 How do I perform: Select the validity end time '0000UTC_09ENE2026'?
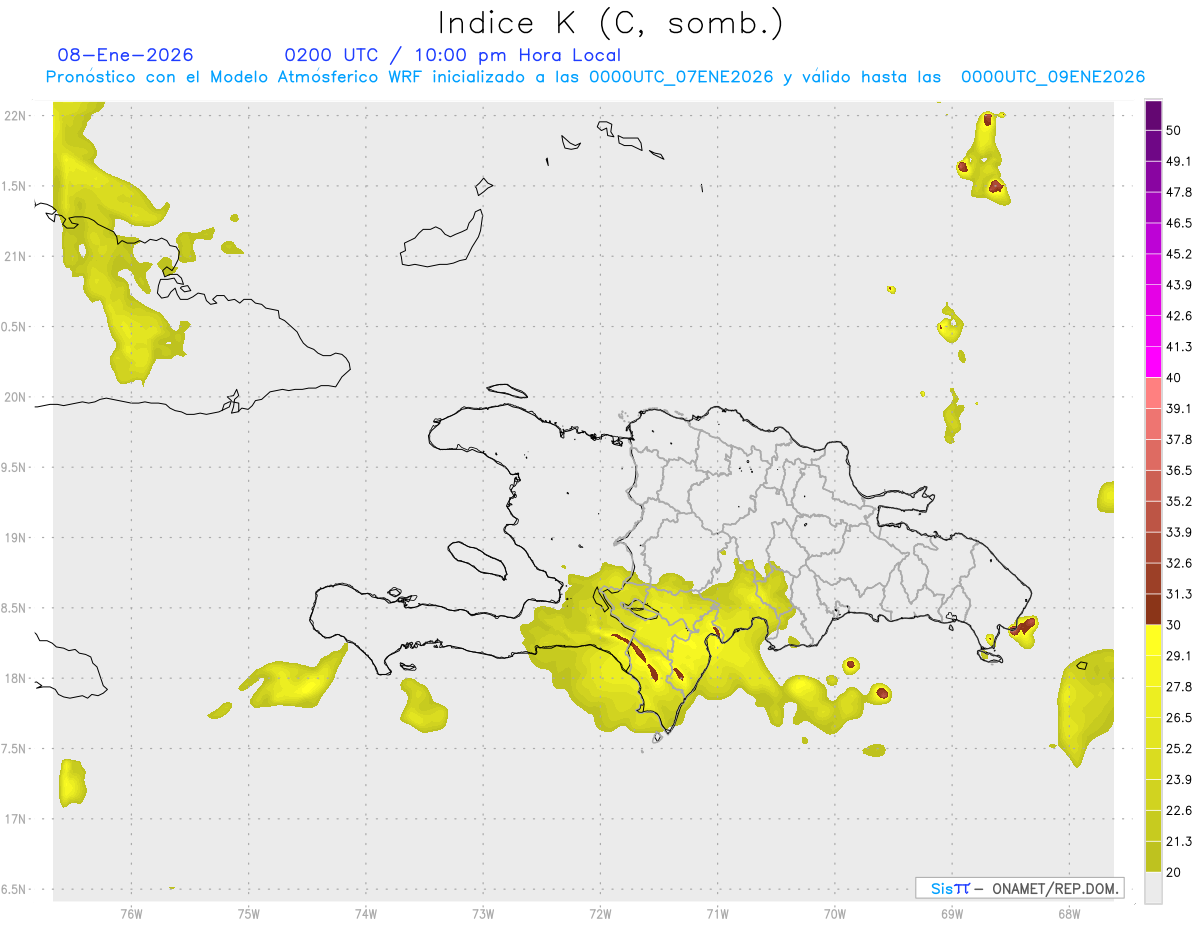pyautogui.click(x=1053, y=77)
